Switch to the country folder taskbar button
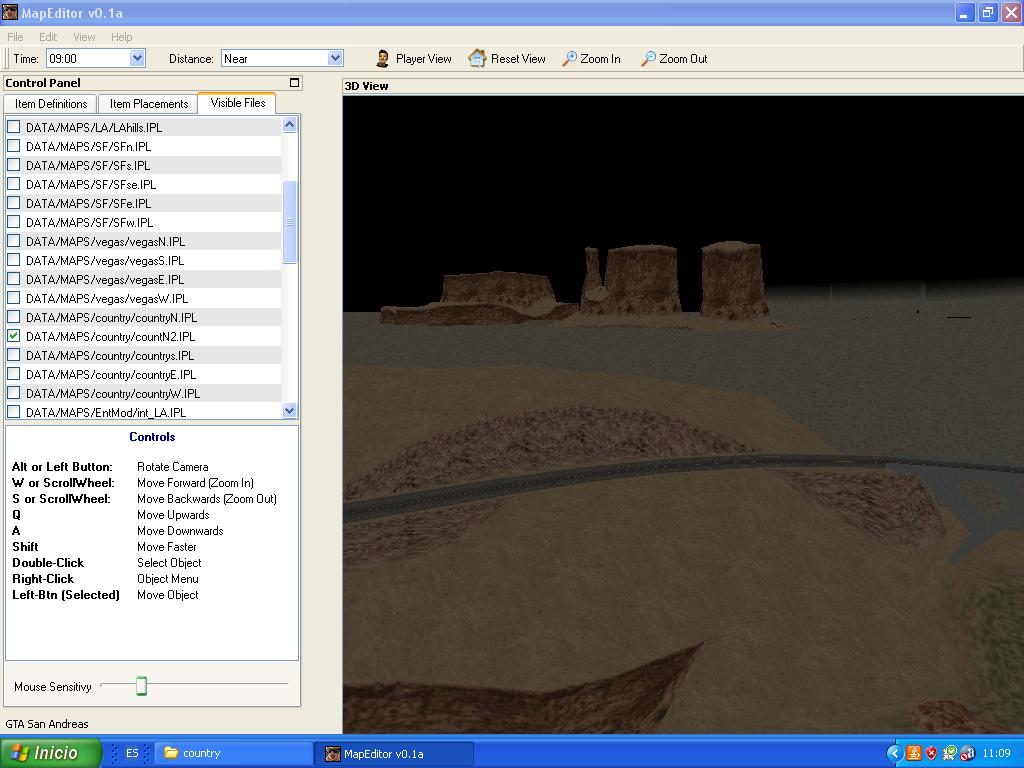Viewport: 1024px width, 768px height. tap(234, 753)
